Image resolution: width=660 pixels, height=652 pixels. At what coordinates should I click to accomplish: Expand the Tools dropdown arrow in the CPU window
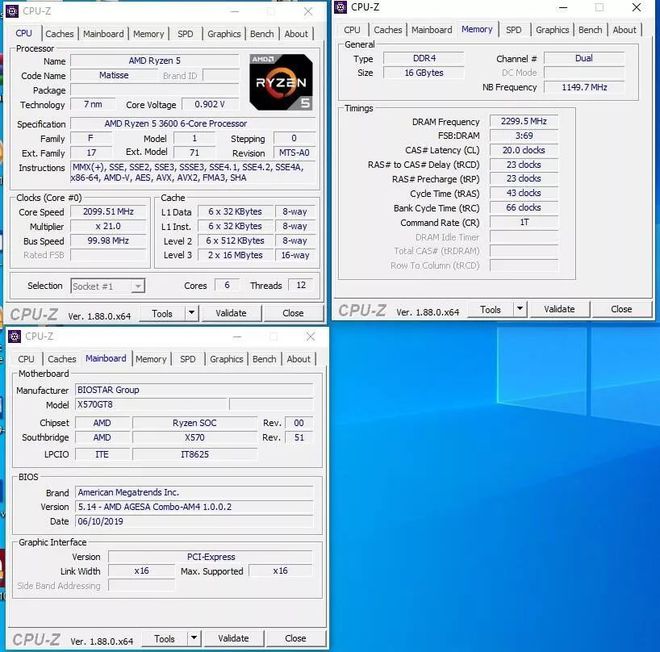click(191, 313)
